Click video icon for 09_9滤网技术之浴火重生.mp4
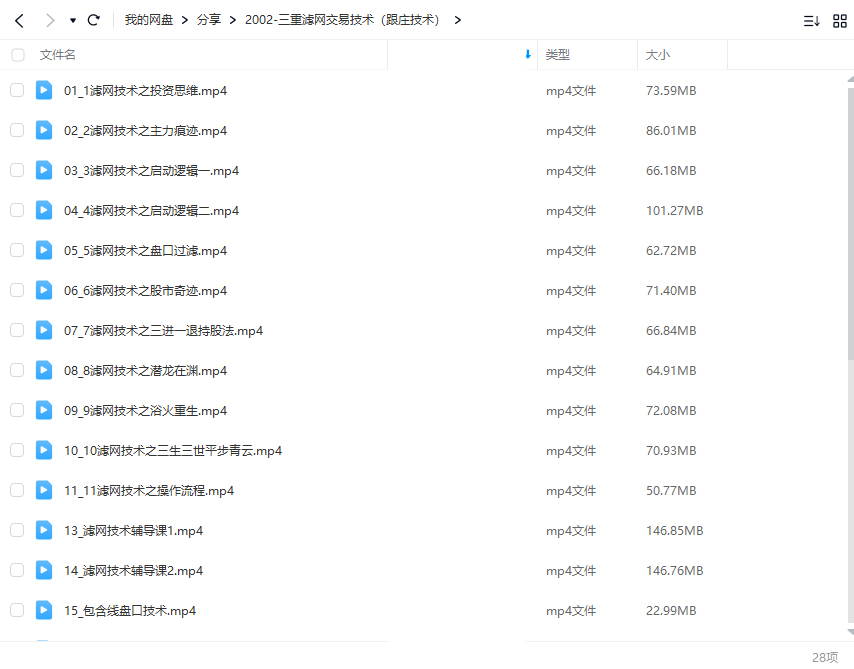The image size is (854, 669). tap(44, 410)
